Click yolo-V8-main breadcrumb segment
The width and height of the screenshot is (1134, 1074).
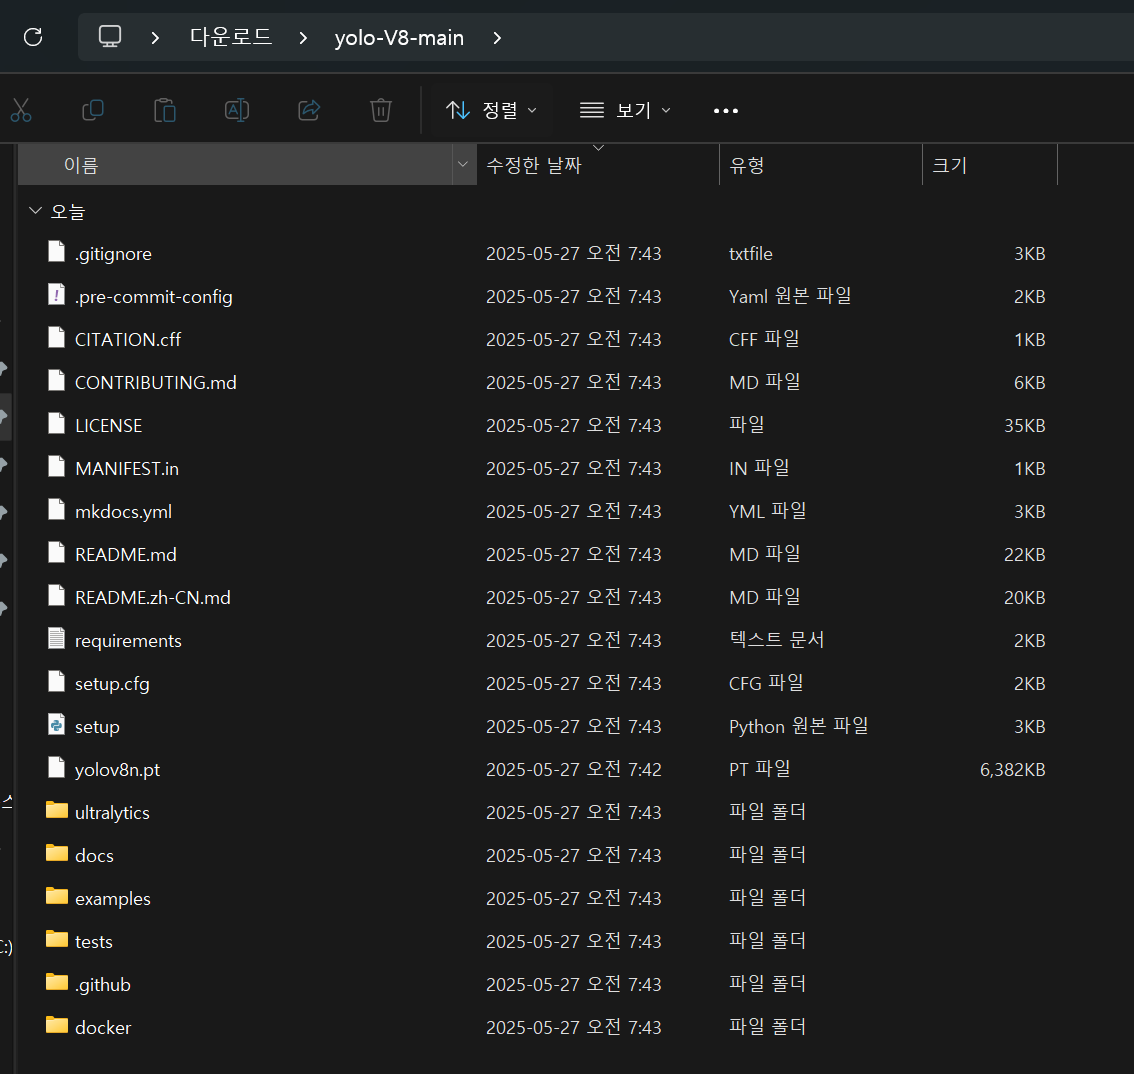[x=399, y=38]
